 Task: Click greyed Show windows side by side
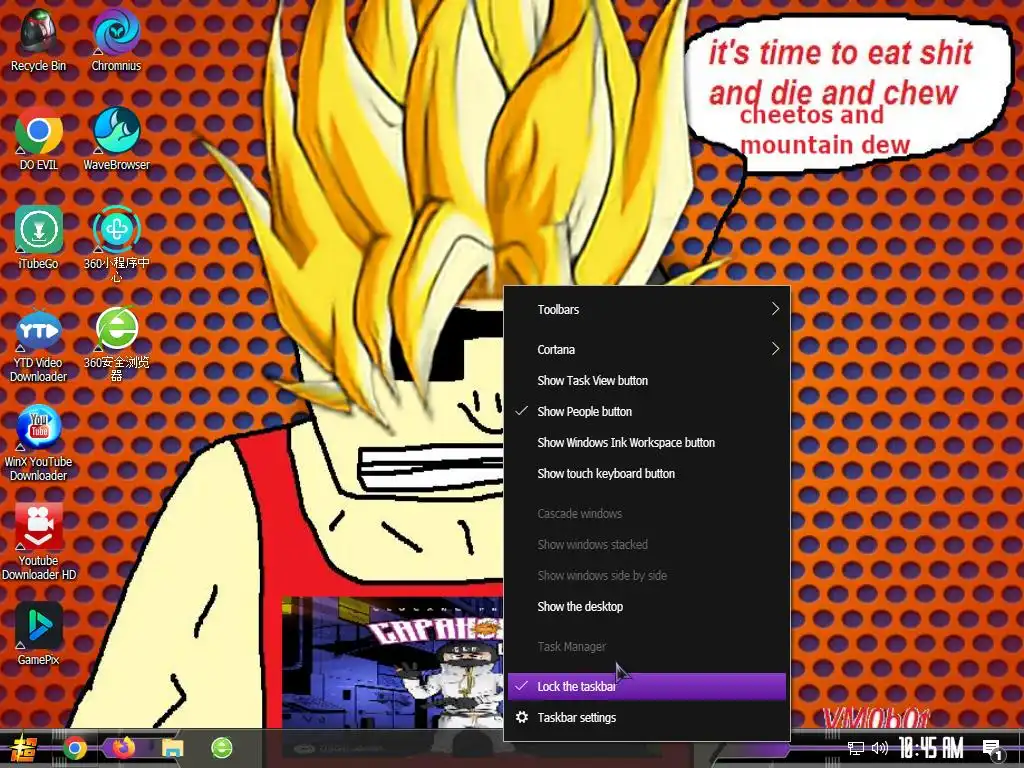647,575
